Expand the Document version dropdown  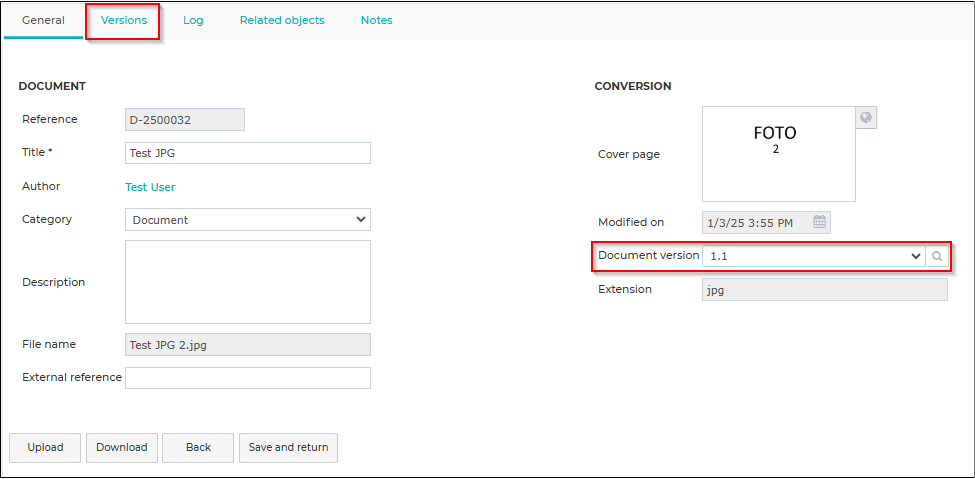click(813, 256)
